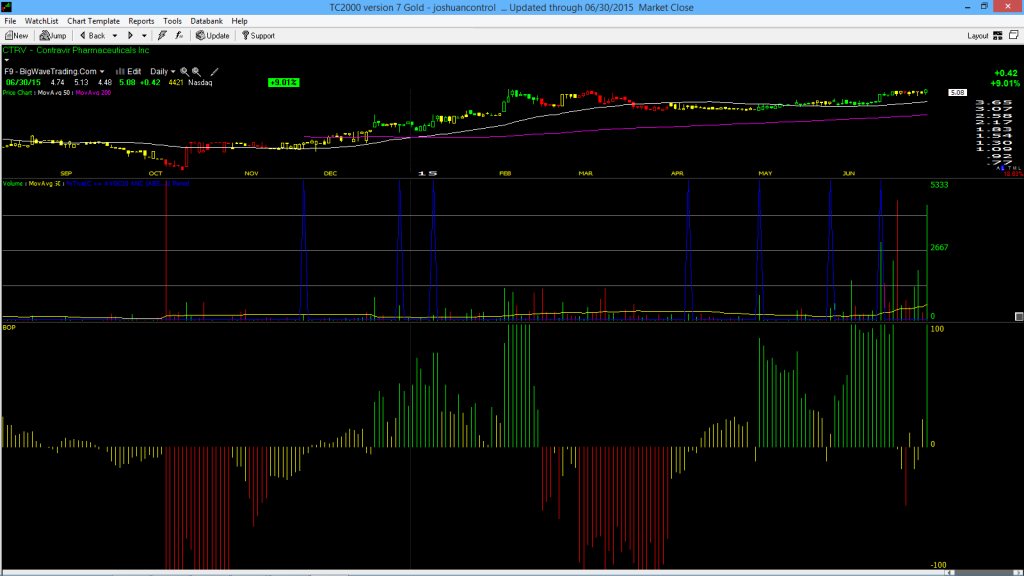This screenshot has width=1024, height=576.
Task: Click the MovAvg 50 legend label
Action: (x=54, y=93)
